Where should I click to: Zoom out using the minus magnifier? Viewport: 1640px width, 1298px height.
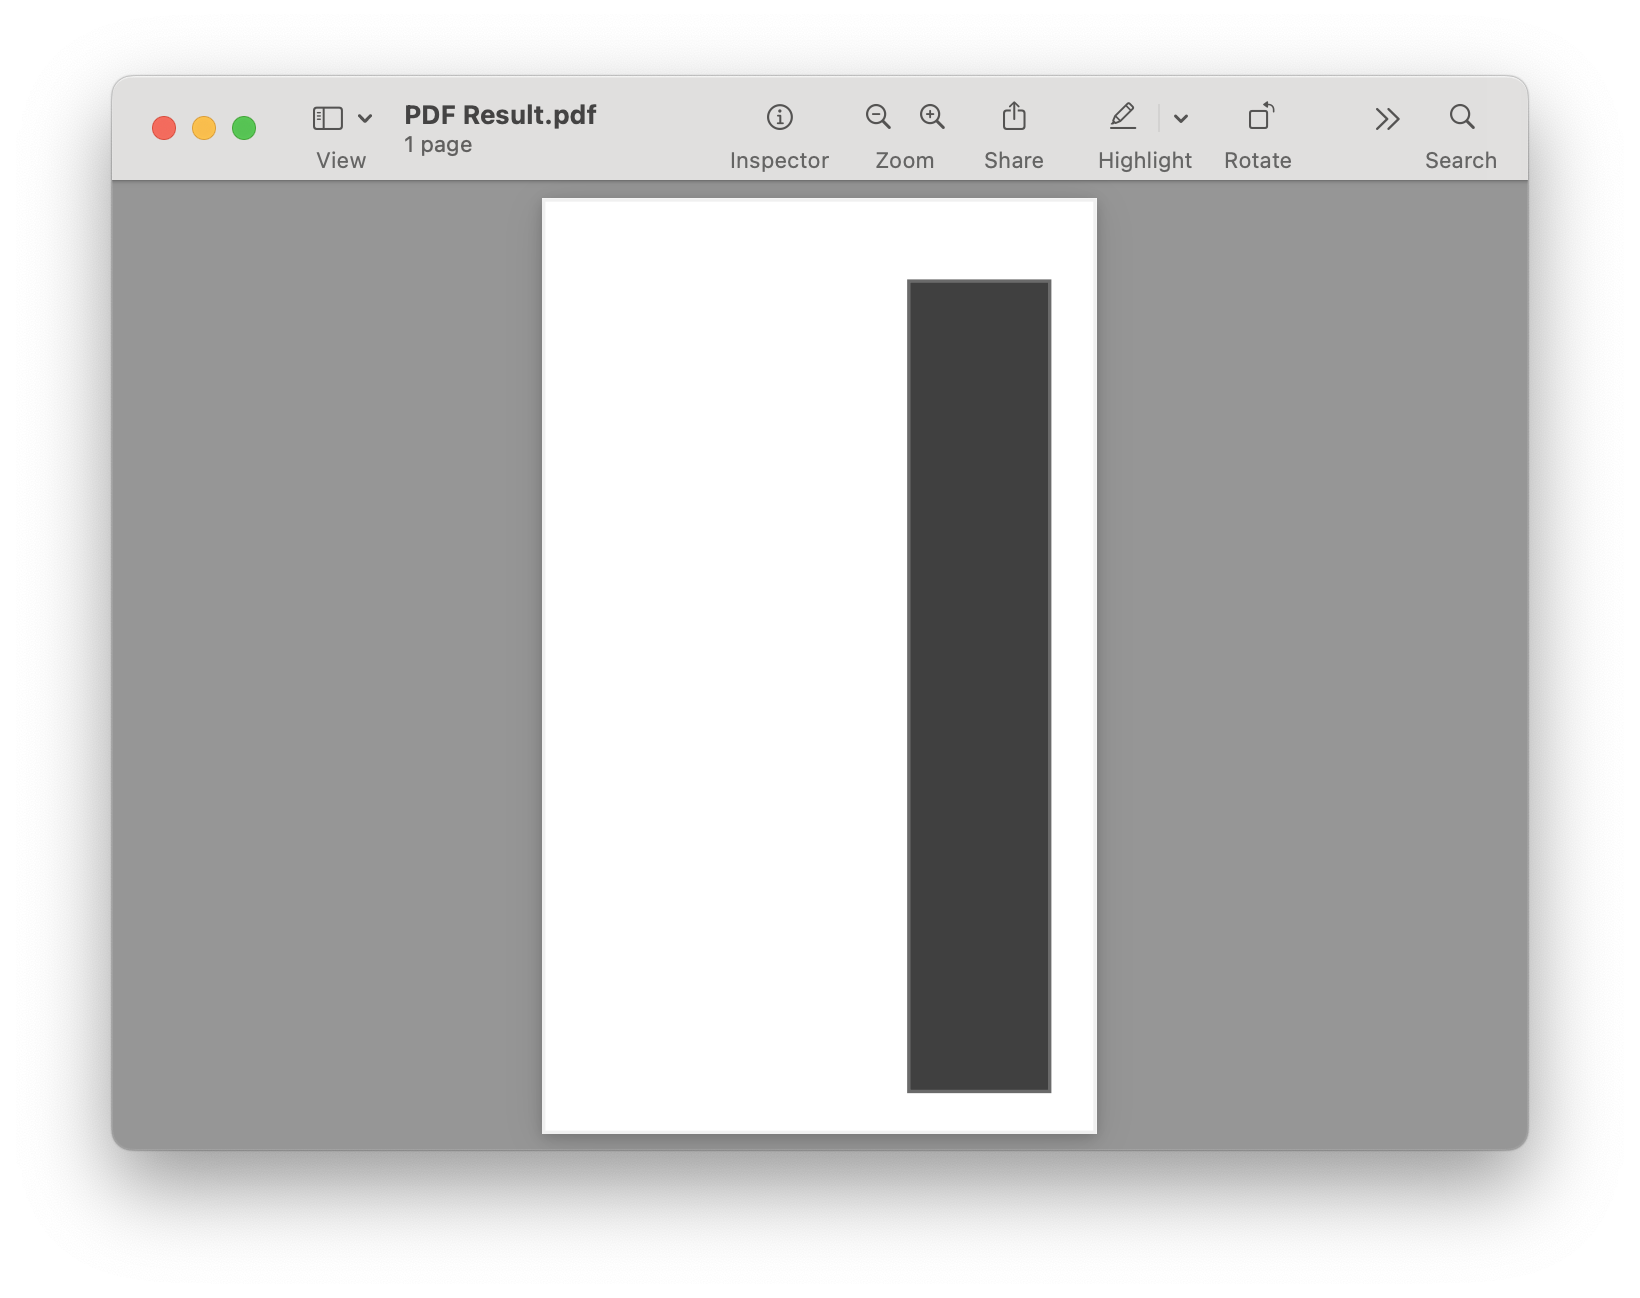tap(878, 117)
